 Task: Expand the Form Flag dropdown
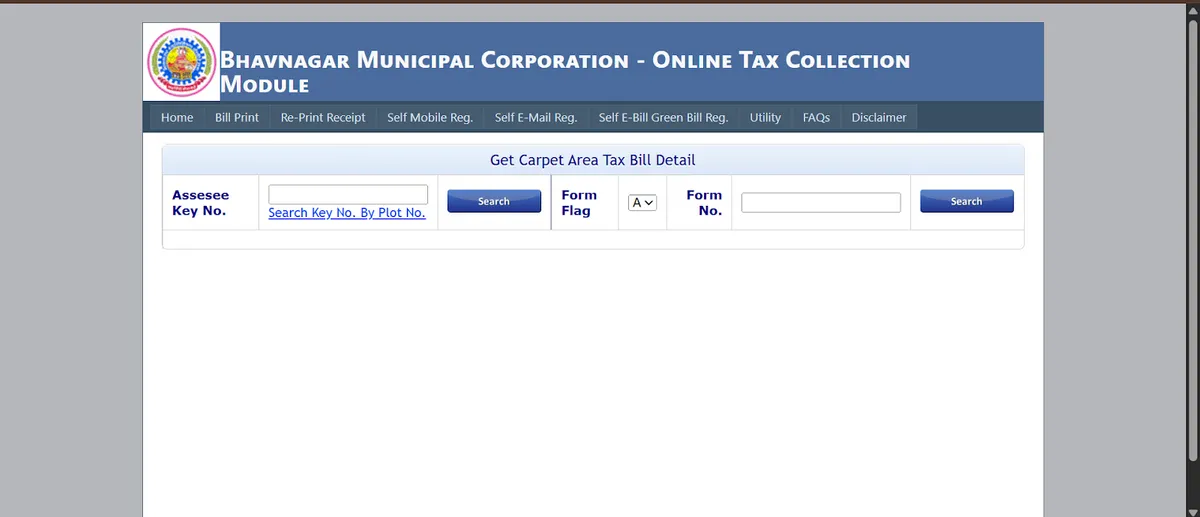(x=642, y=202)
